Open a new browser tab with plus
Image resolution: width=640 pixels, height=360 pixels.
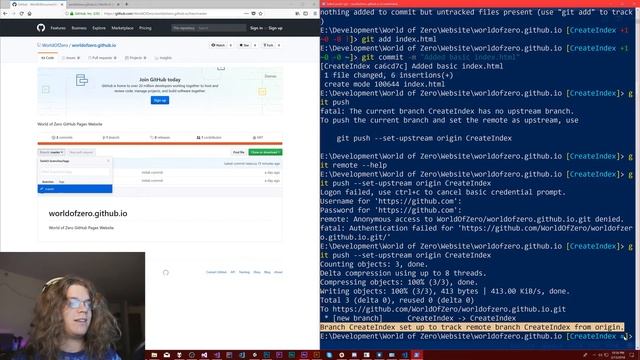point(127,4)
